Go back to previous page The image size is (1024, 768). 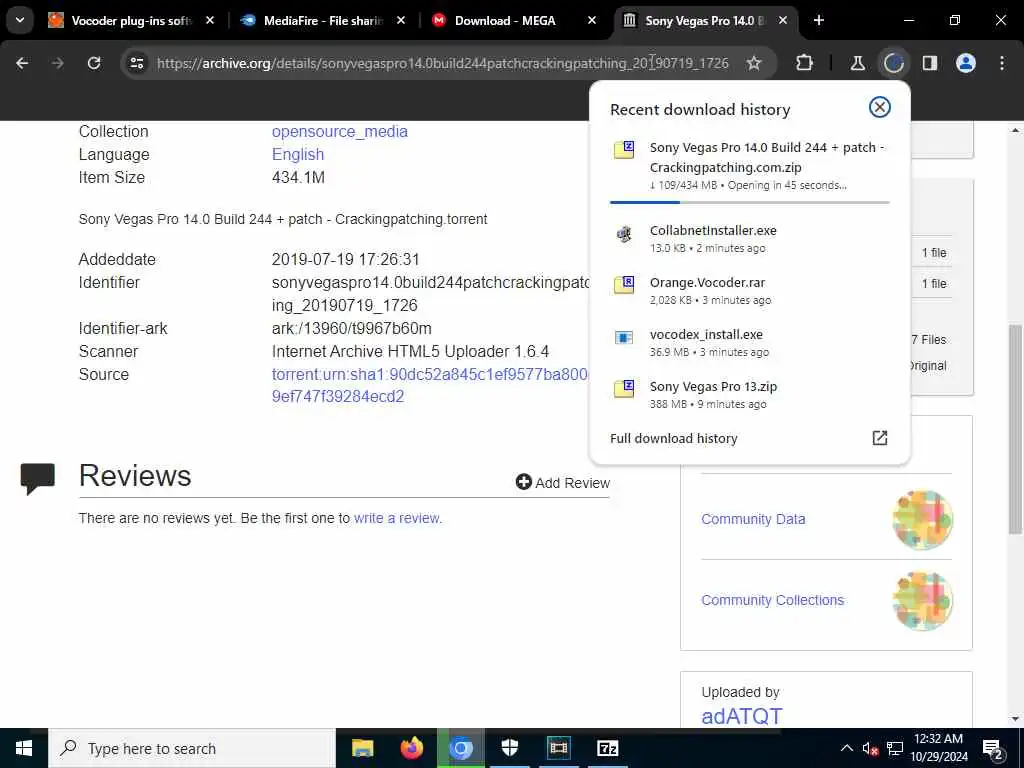(22, 63)
